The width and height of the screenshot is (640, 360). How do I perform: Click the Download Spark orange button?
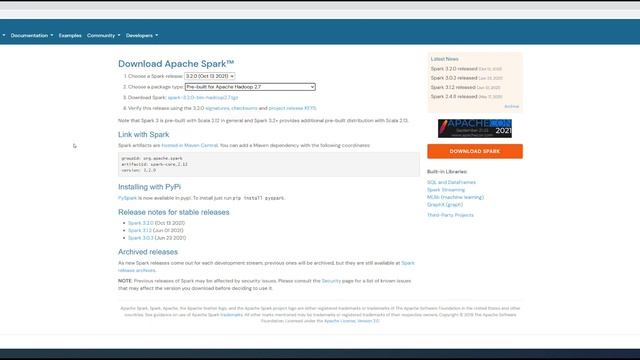pyautogui.click(x=475, y=151)
